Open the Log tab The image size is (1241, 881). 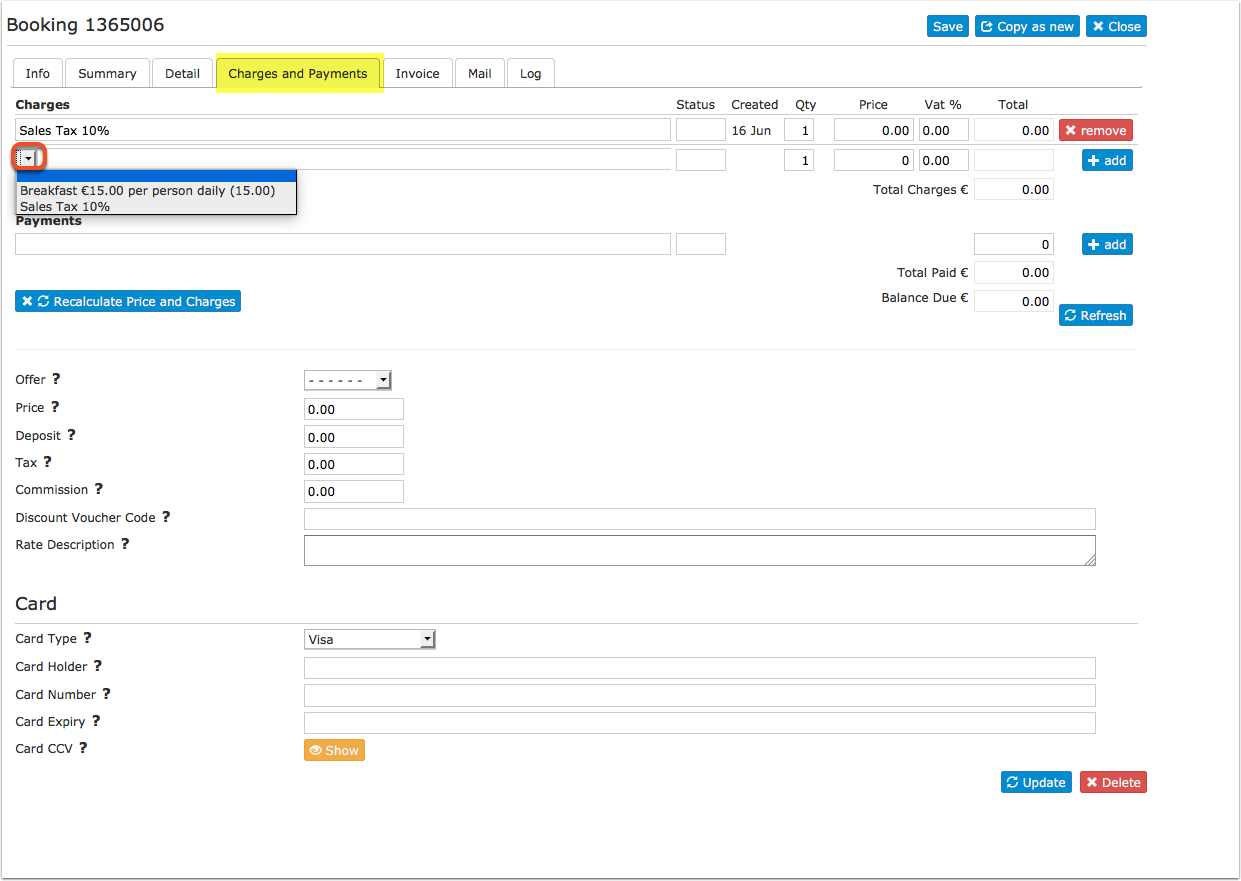530,73
